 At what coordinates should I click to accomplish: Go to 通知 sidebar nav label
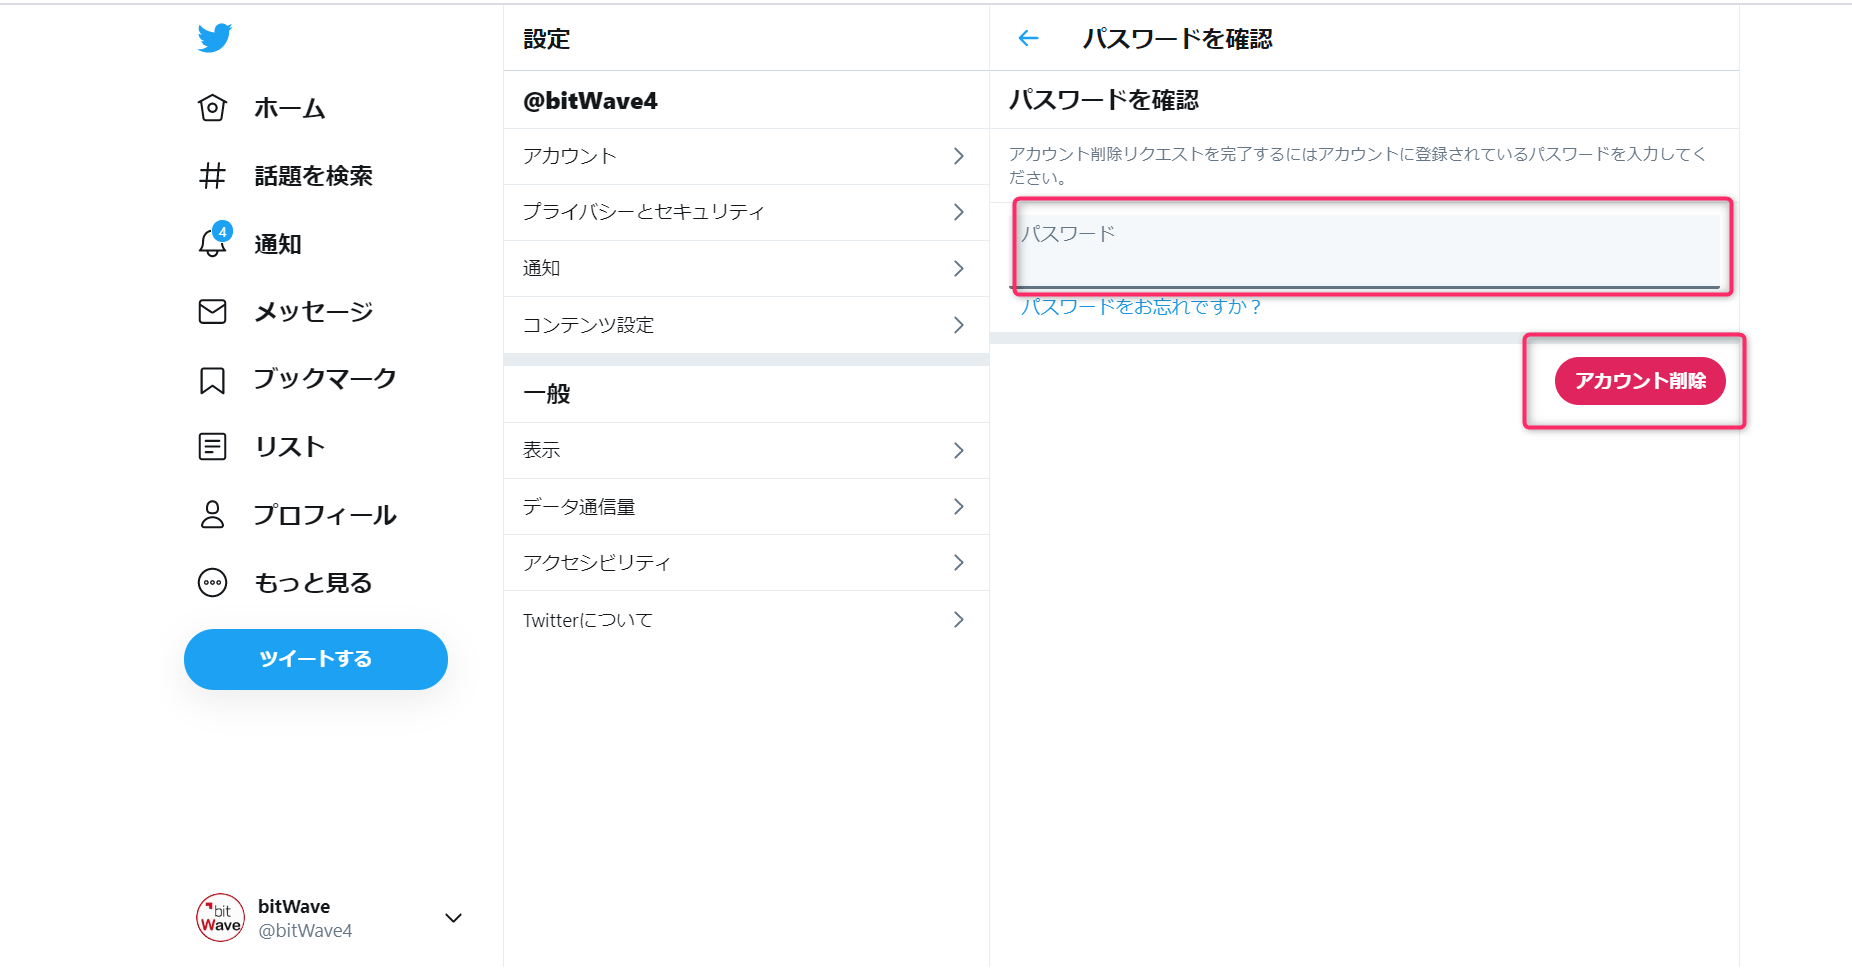coord(278,244)
